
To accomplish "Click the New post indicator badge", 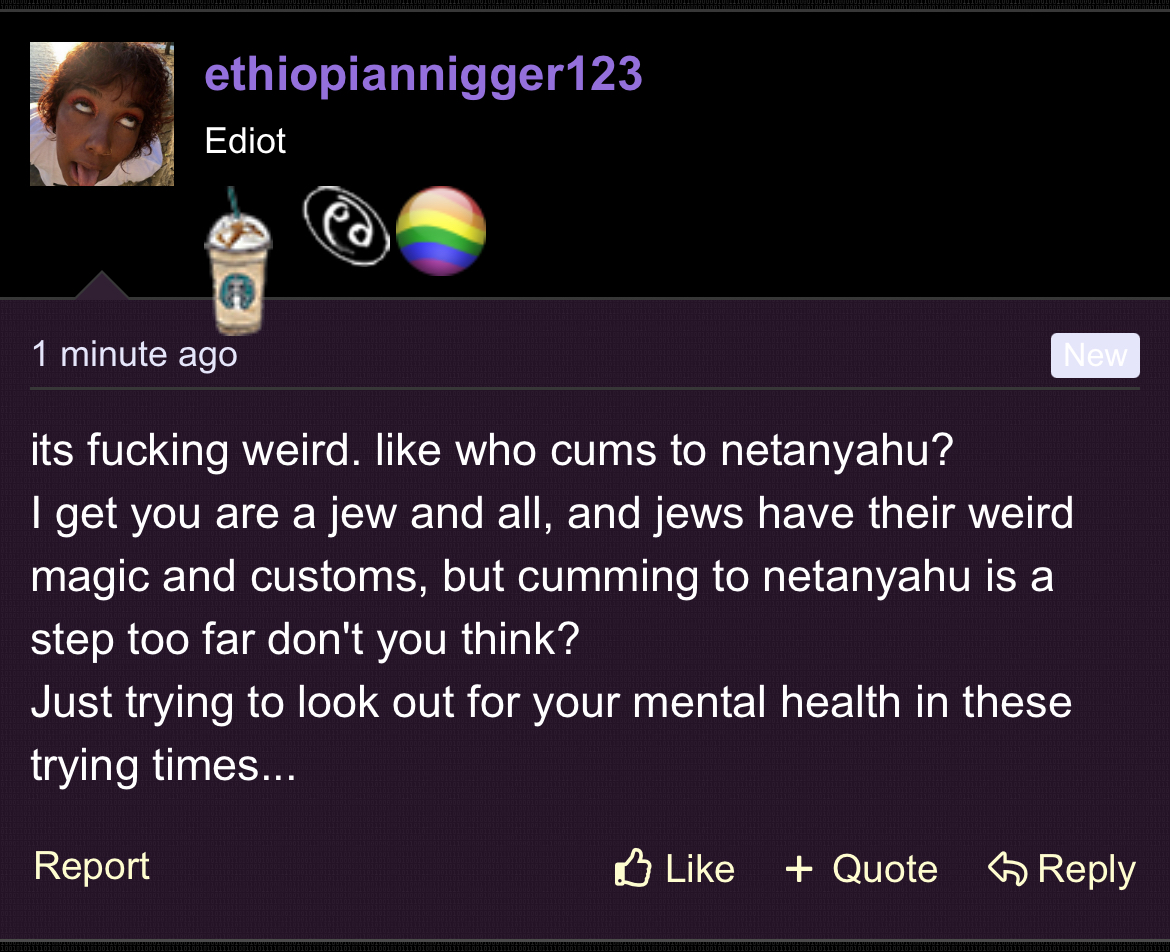I will coord(1095,355).
